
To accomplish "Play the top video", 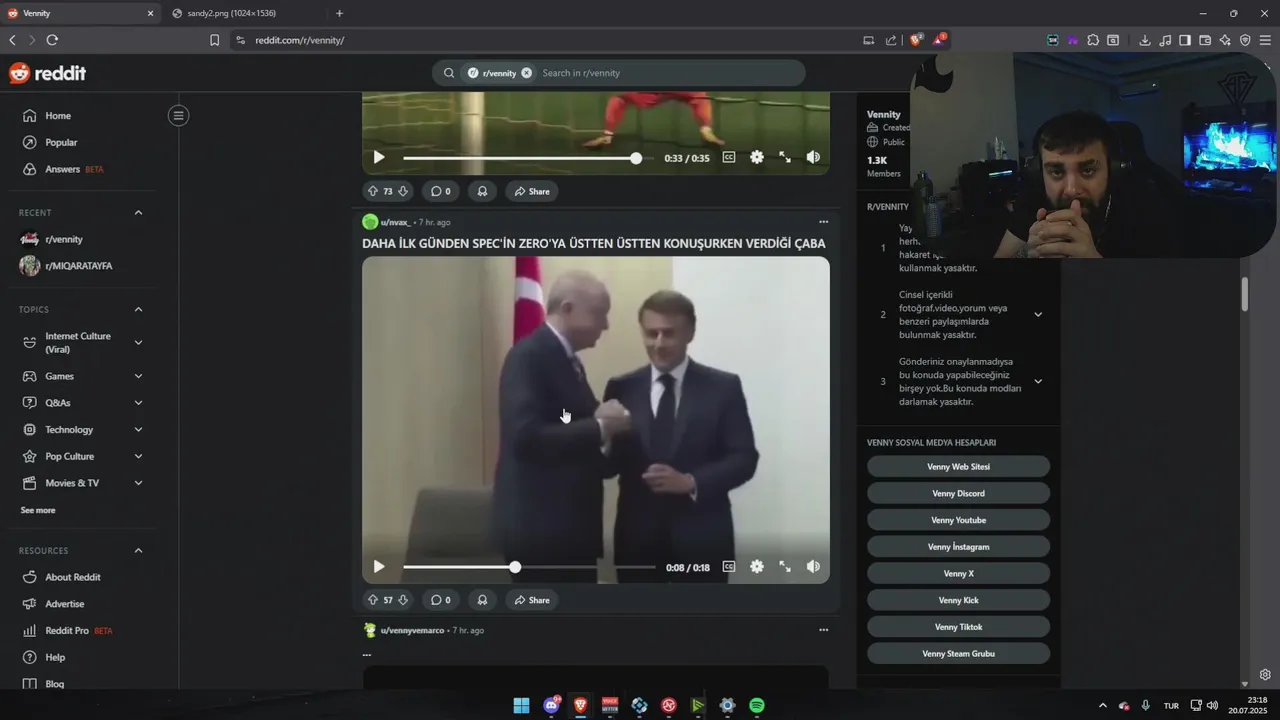I will (x=379, y=157).
